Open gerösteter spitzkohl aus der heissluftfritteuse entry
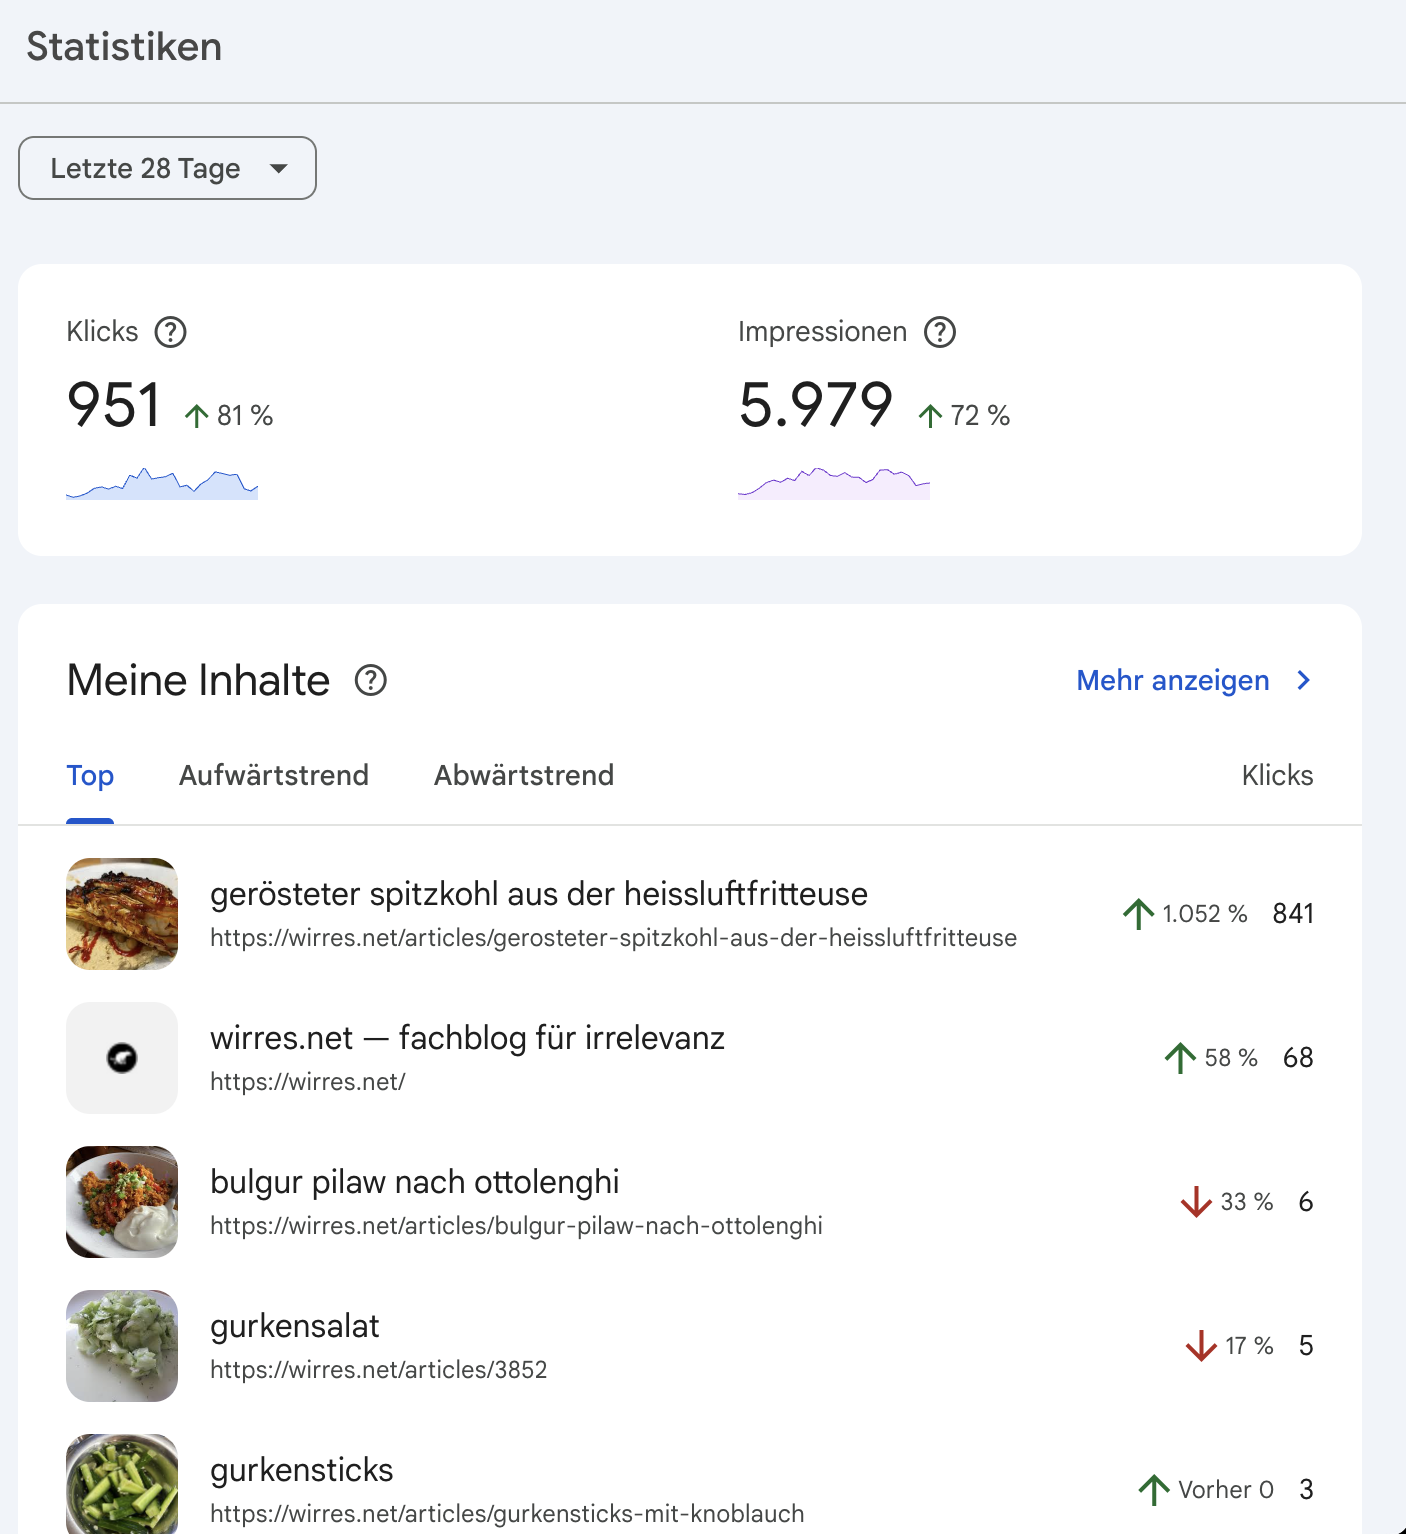The width and height of the screenshot is (1406, 1534). [538, 894]
